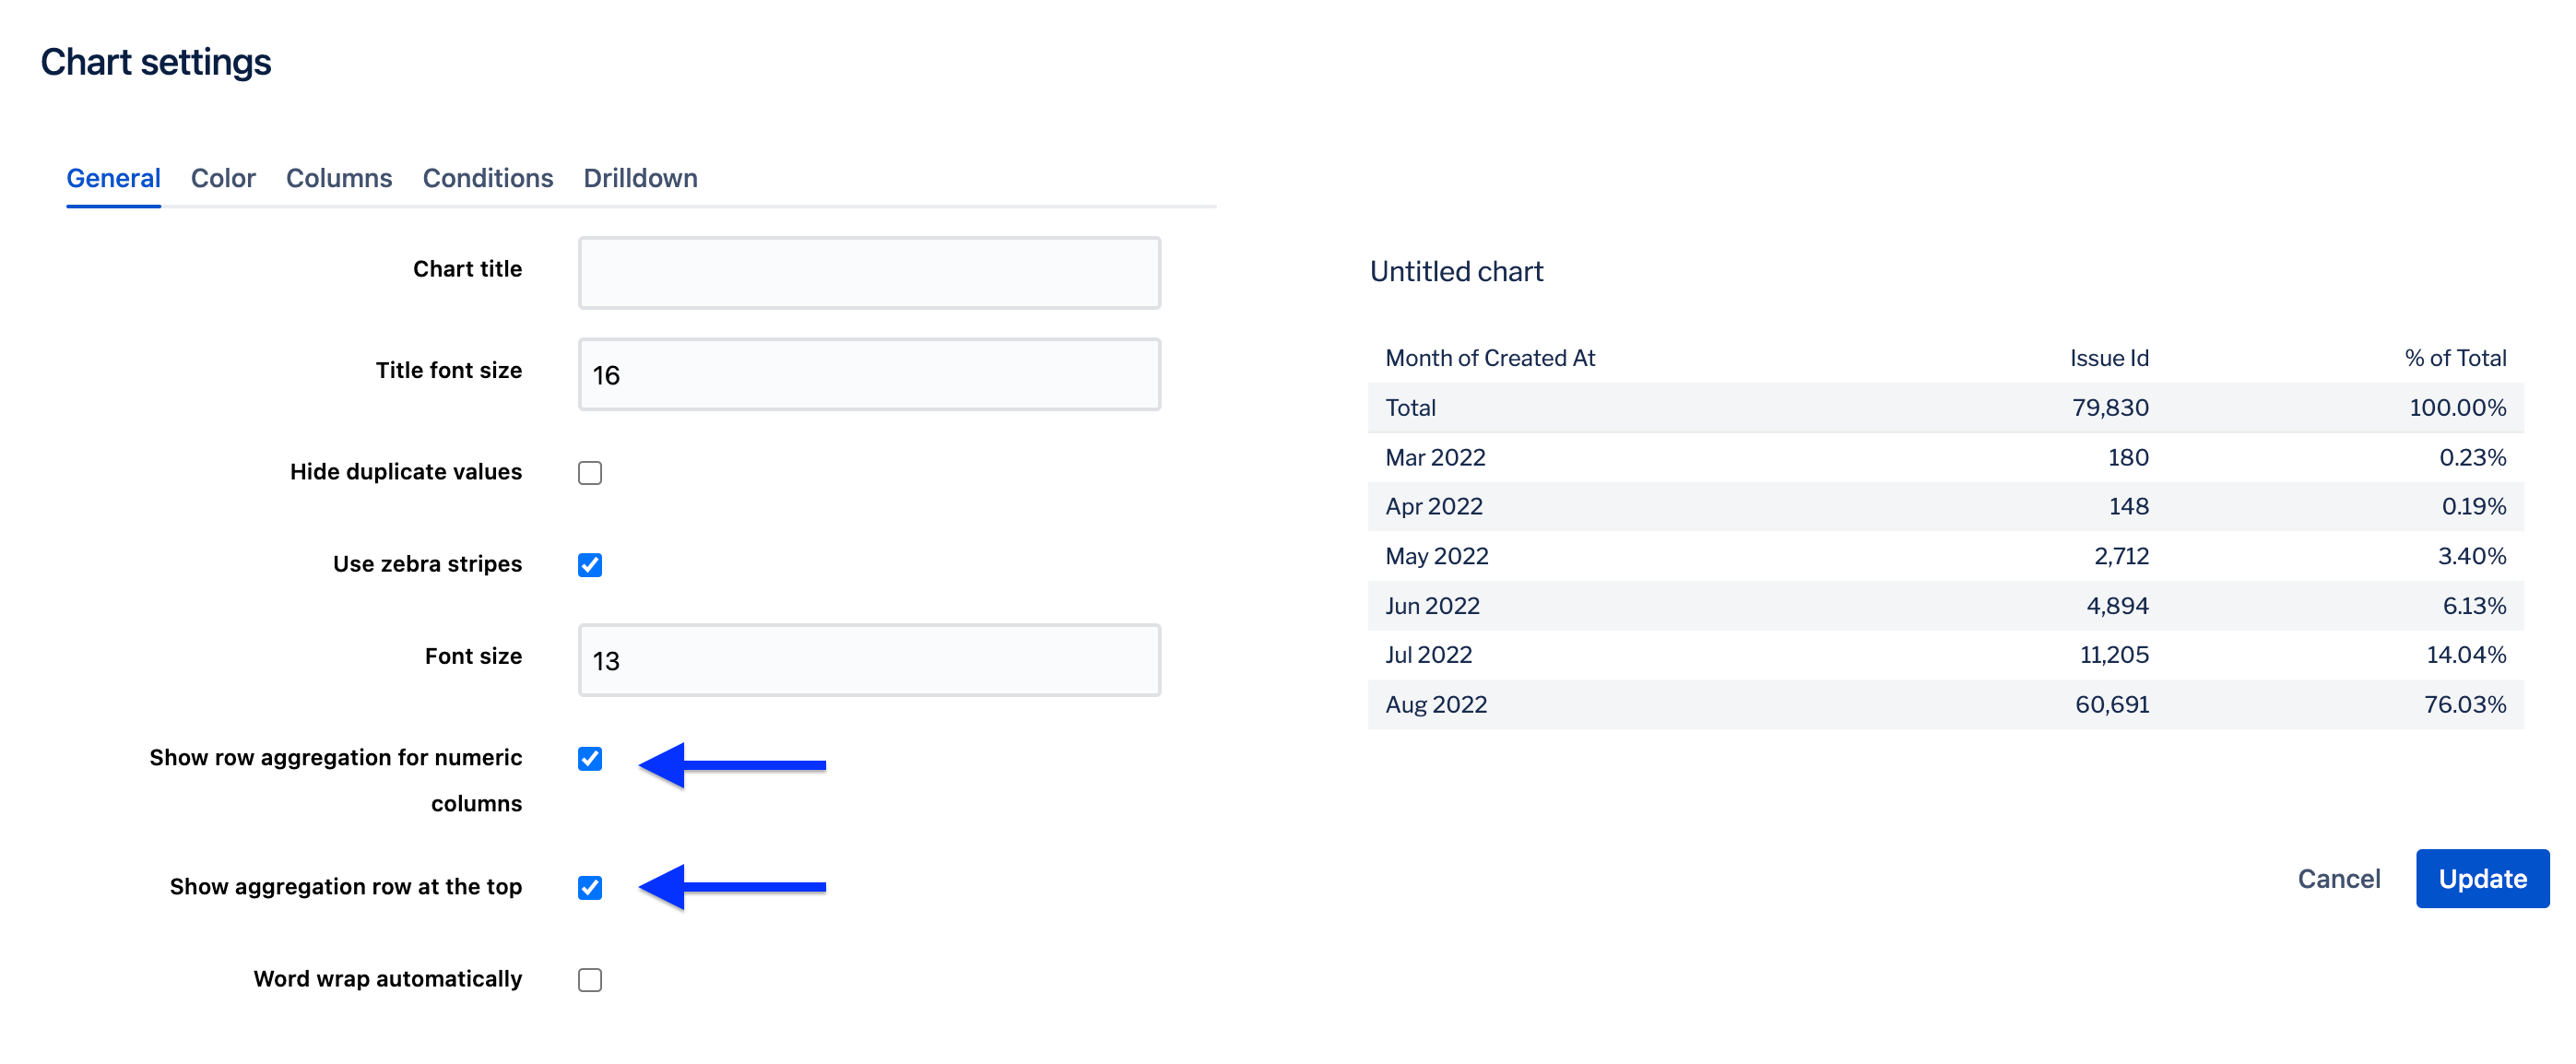Image resolution: width=2576 pixels, height=1064 pixels.
Task: Go to the Columns tab
Action: click(x=339, y=178)
